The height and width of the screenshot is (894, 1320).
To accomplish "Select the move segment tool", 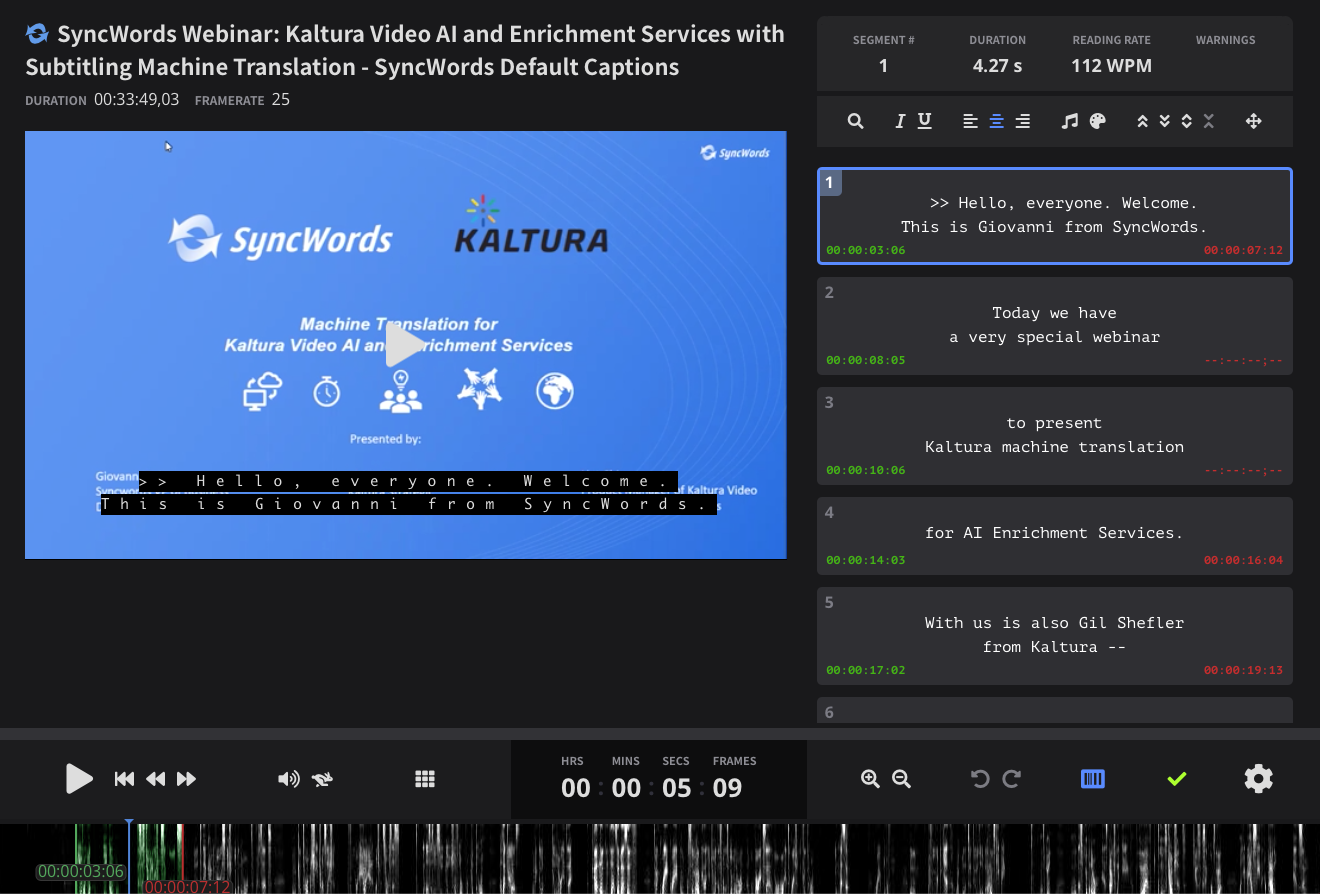I will (1253, 120).
